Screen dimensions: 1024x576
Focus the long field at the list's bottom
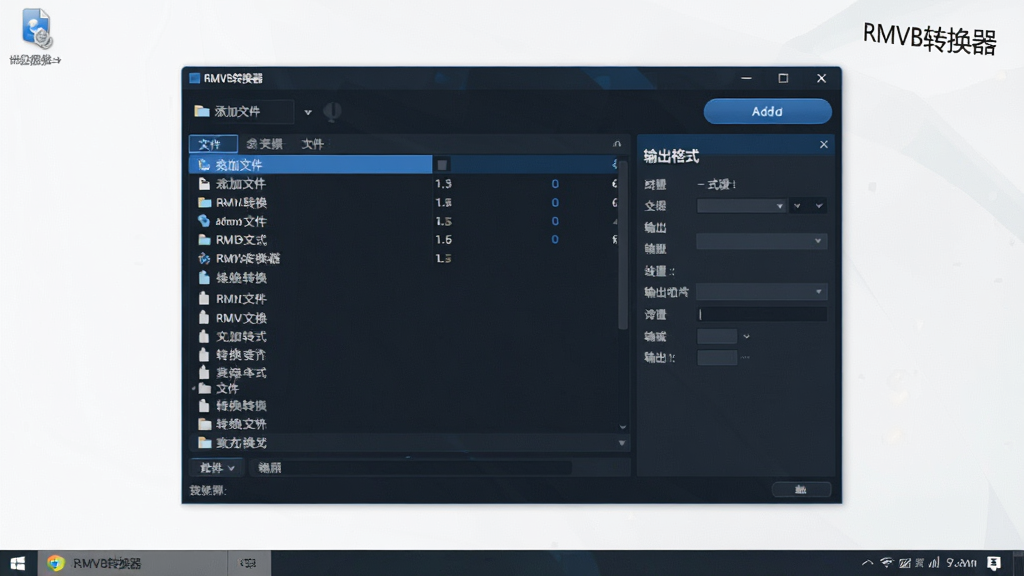410,468
